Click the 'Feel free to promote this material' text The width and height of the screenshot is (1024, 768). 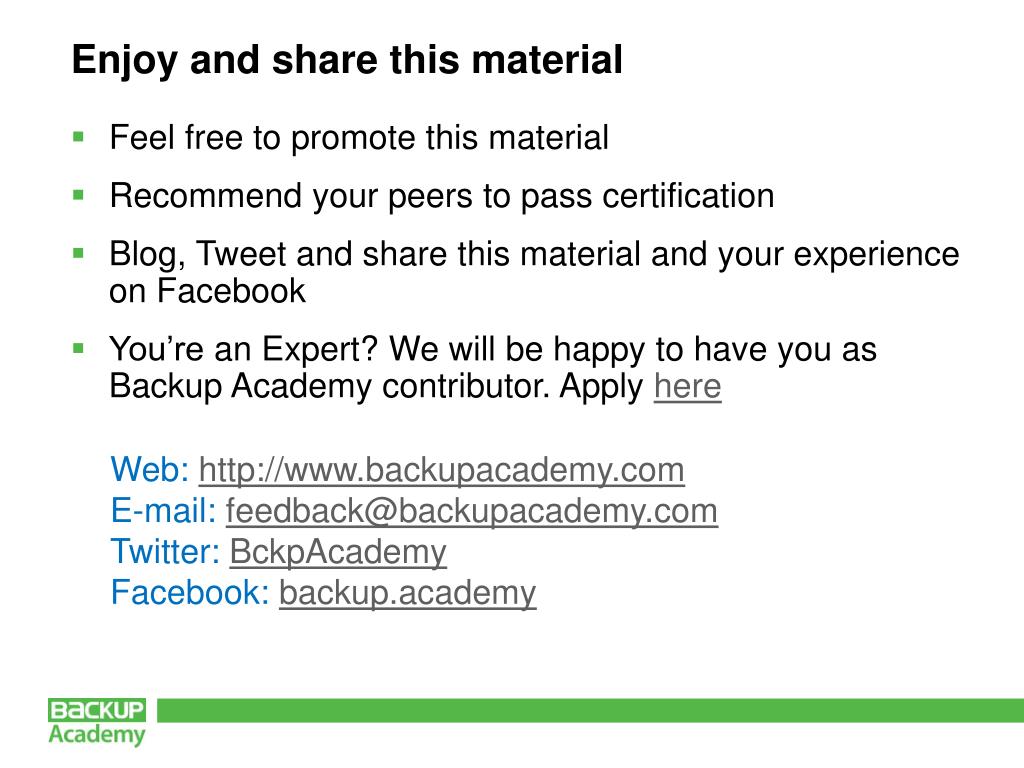359,138
